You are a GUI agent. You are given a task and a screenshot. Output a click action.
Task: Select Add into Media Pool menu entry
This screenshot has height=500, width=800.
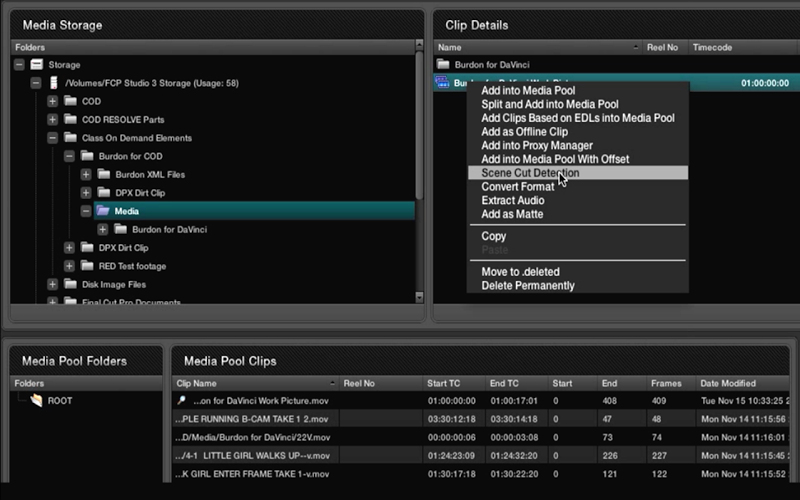(x=529, y=90)
